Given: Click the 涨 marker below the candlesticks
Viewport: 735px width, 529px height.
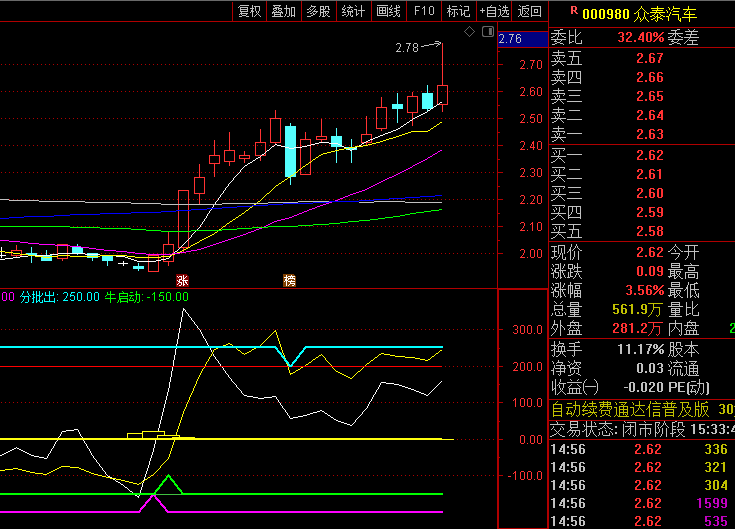Looking at the screenshot, I should pyautogui.click(x=182, y=280).
